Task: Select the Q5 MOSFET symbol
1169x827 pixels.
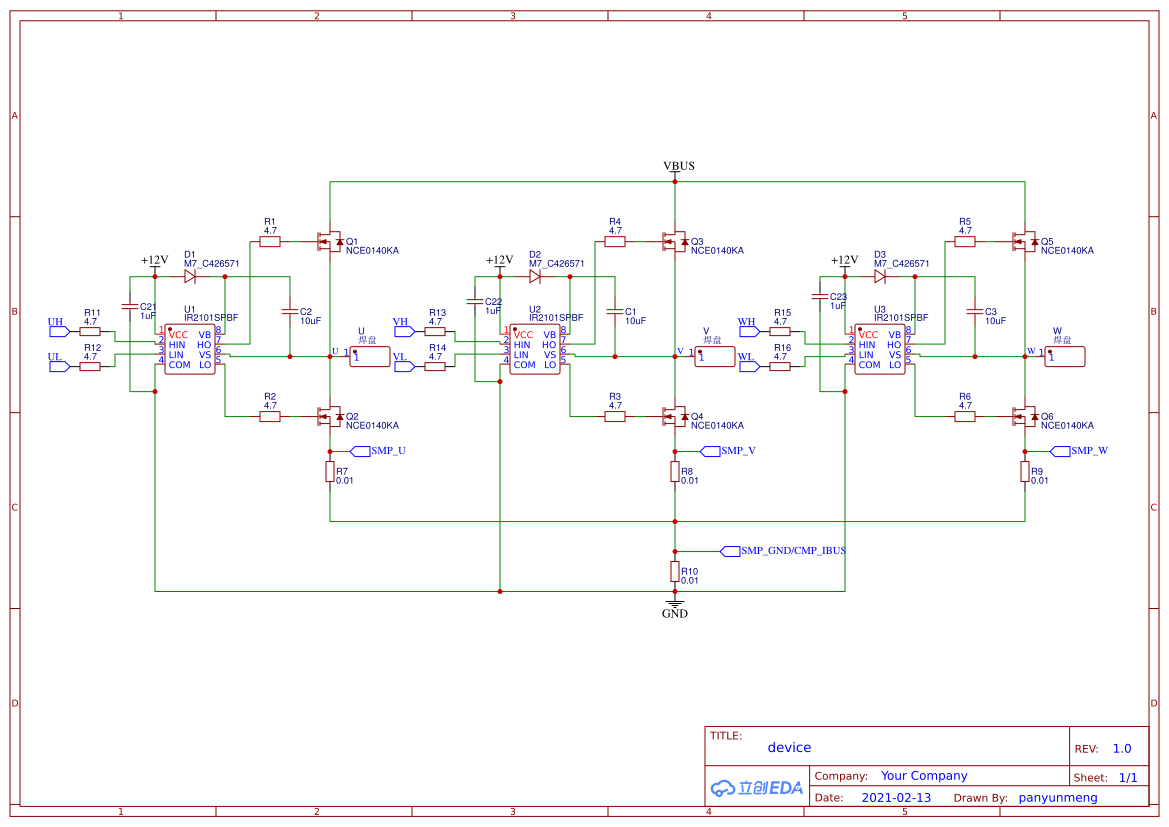Action: click(1024, 242)
